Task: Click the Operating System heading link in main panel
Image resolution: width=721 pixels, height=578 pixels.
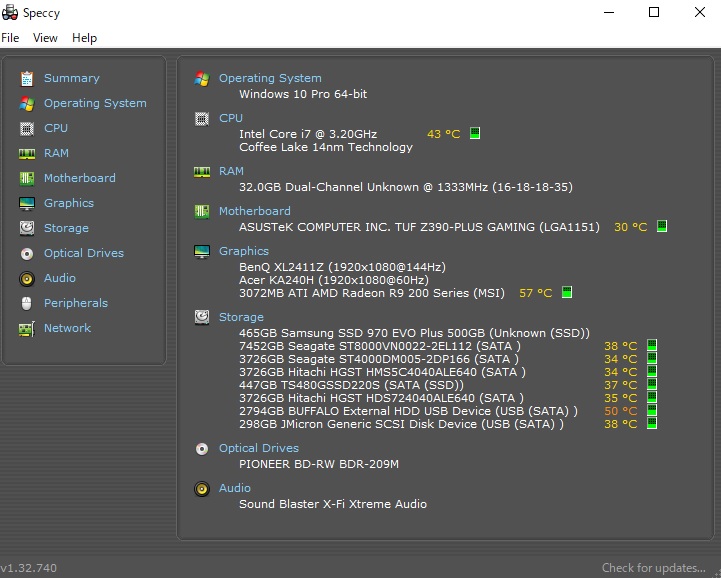Action: pos(270,79)
